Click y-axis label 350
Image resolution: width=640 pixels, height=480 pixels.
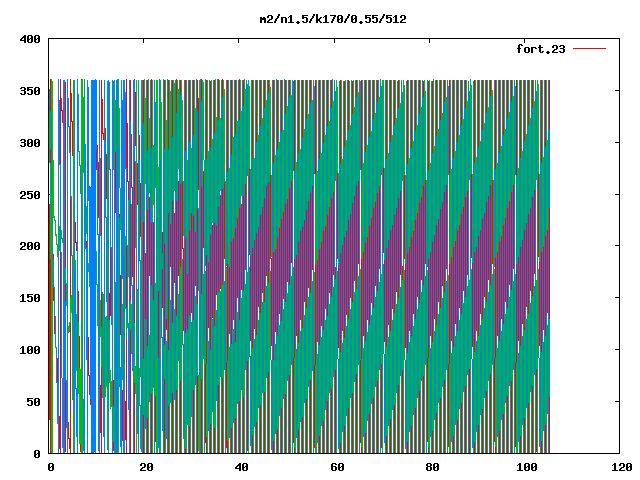(x=30, y=91)
